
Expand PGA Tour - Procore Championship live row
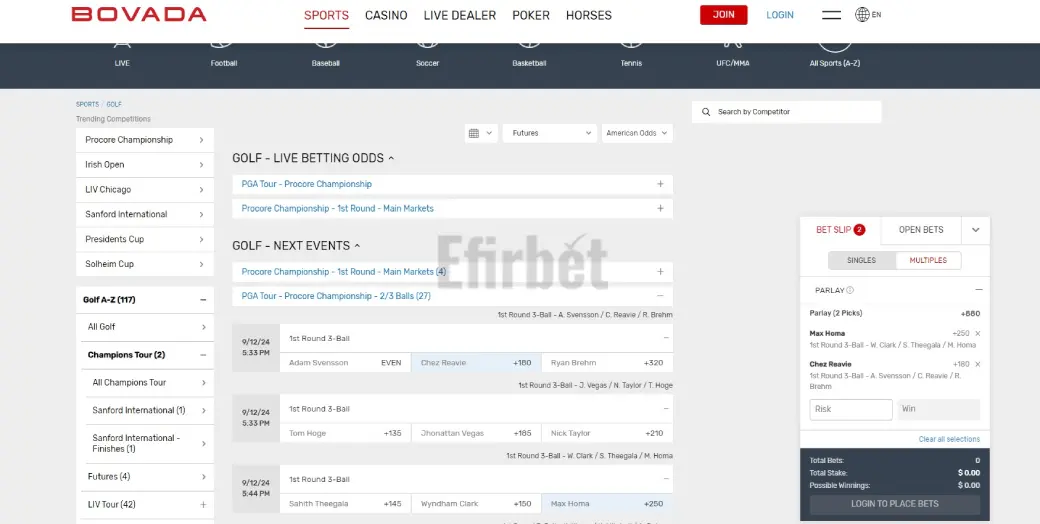(452, 184)
